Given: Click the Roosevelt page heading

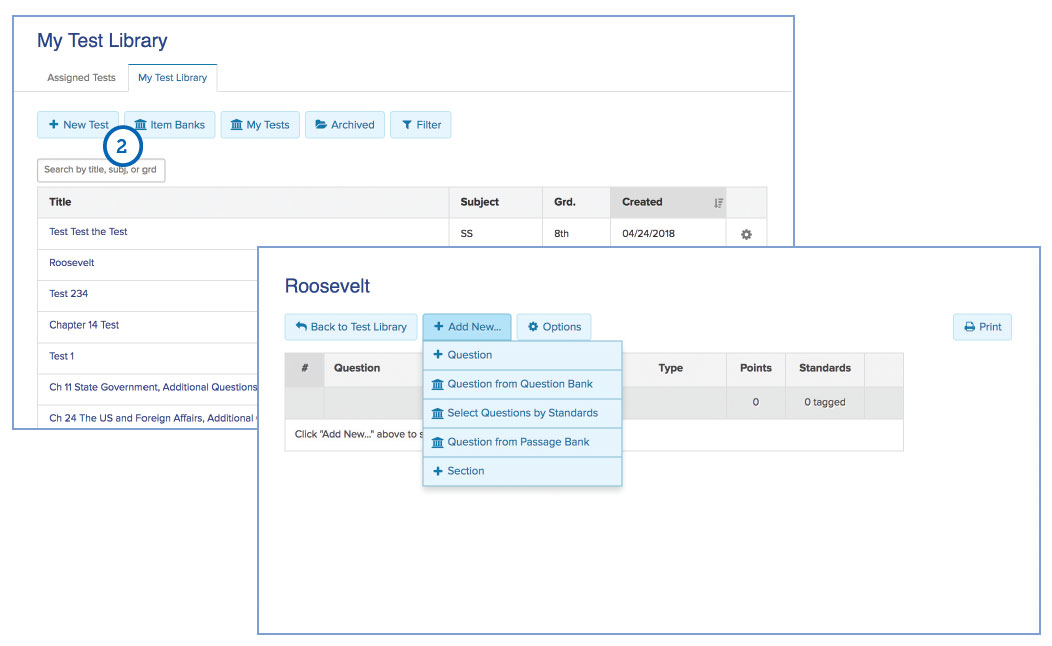Looking at the screenshot, I should (327, 286).
